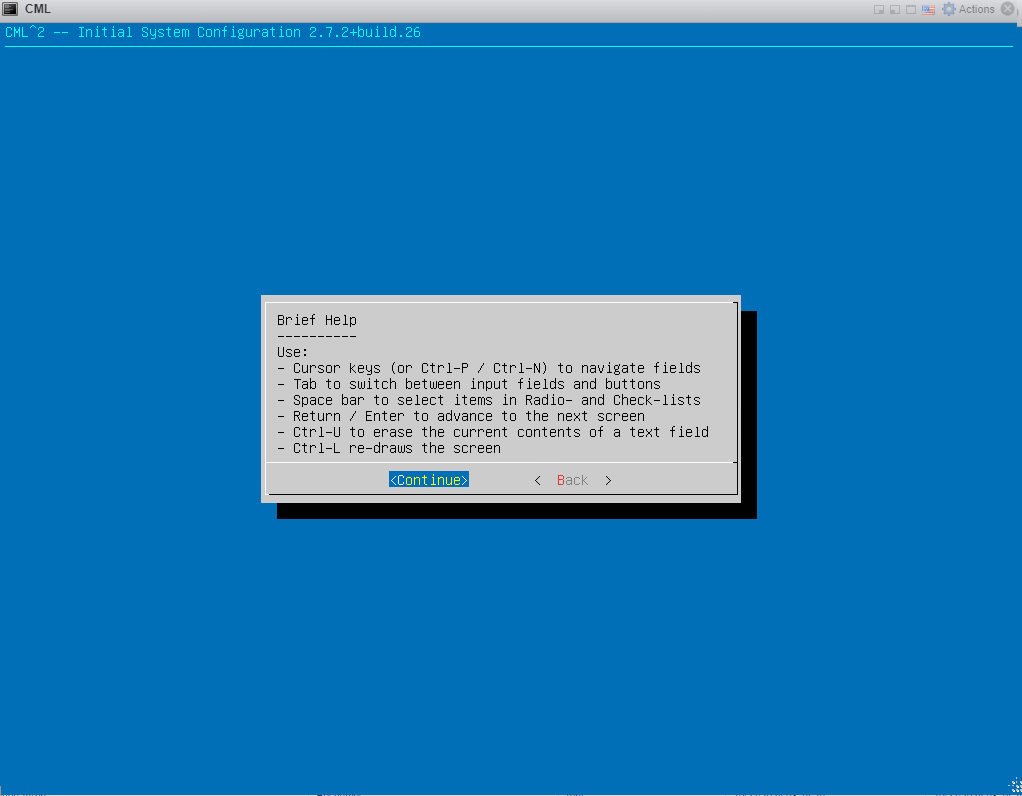Screen dimensions: 1022x796
Task: Click the "Ctrl-L re-draws the screen" line
Action: pyautogui.click(x=389, y=448)
